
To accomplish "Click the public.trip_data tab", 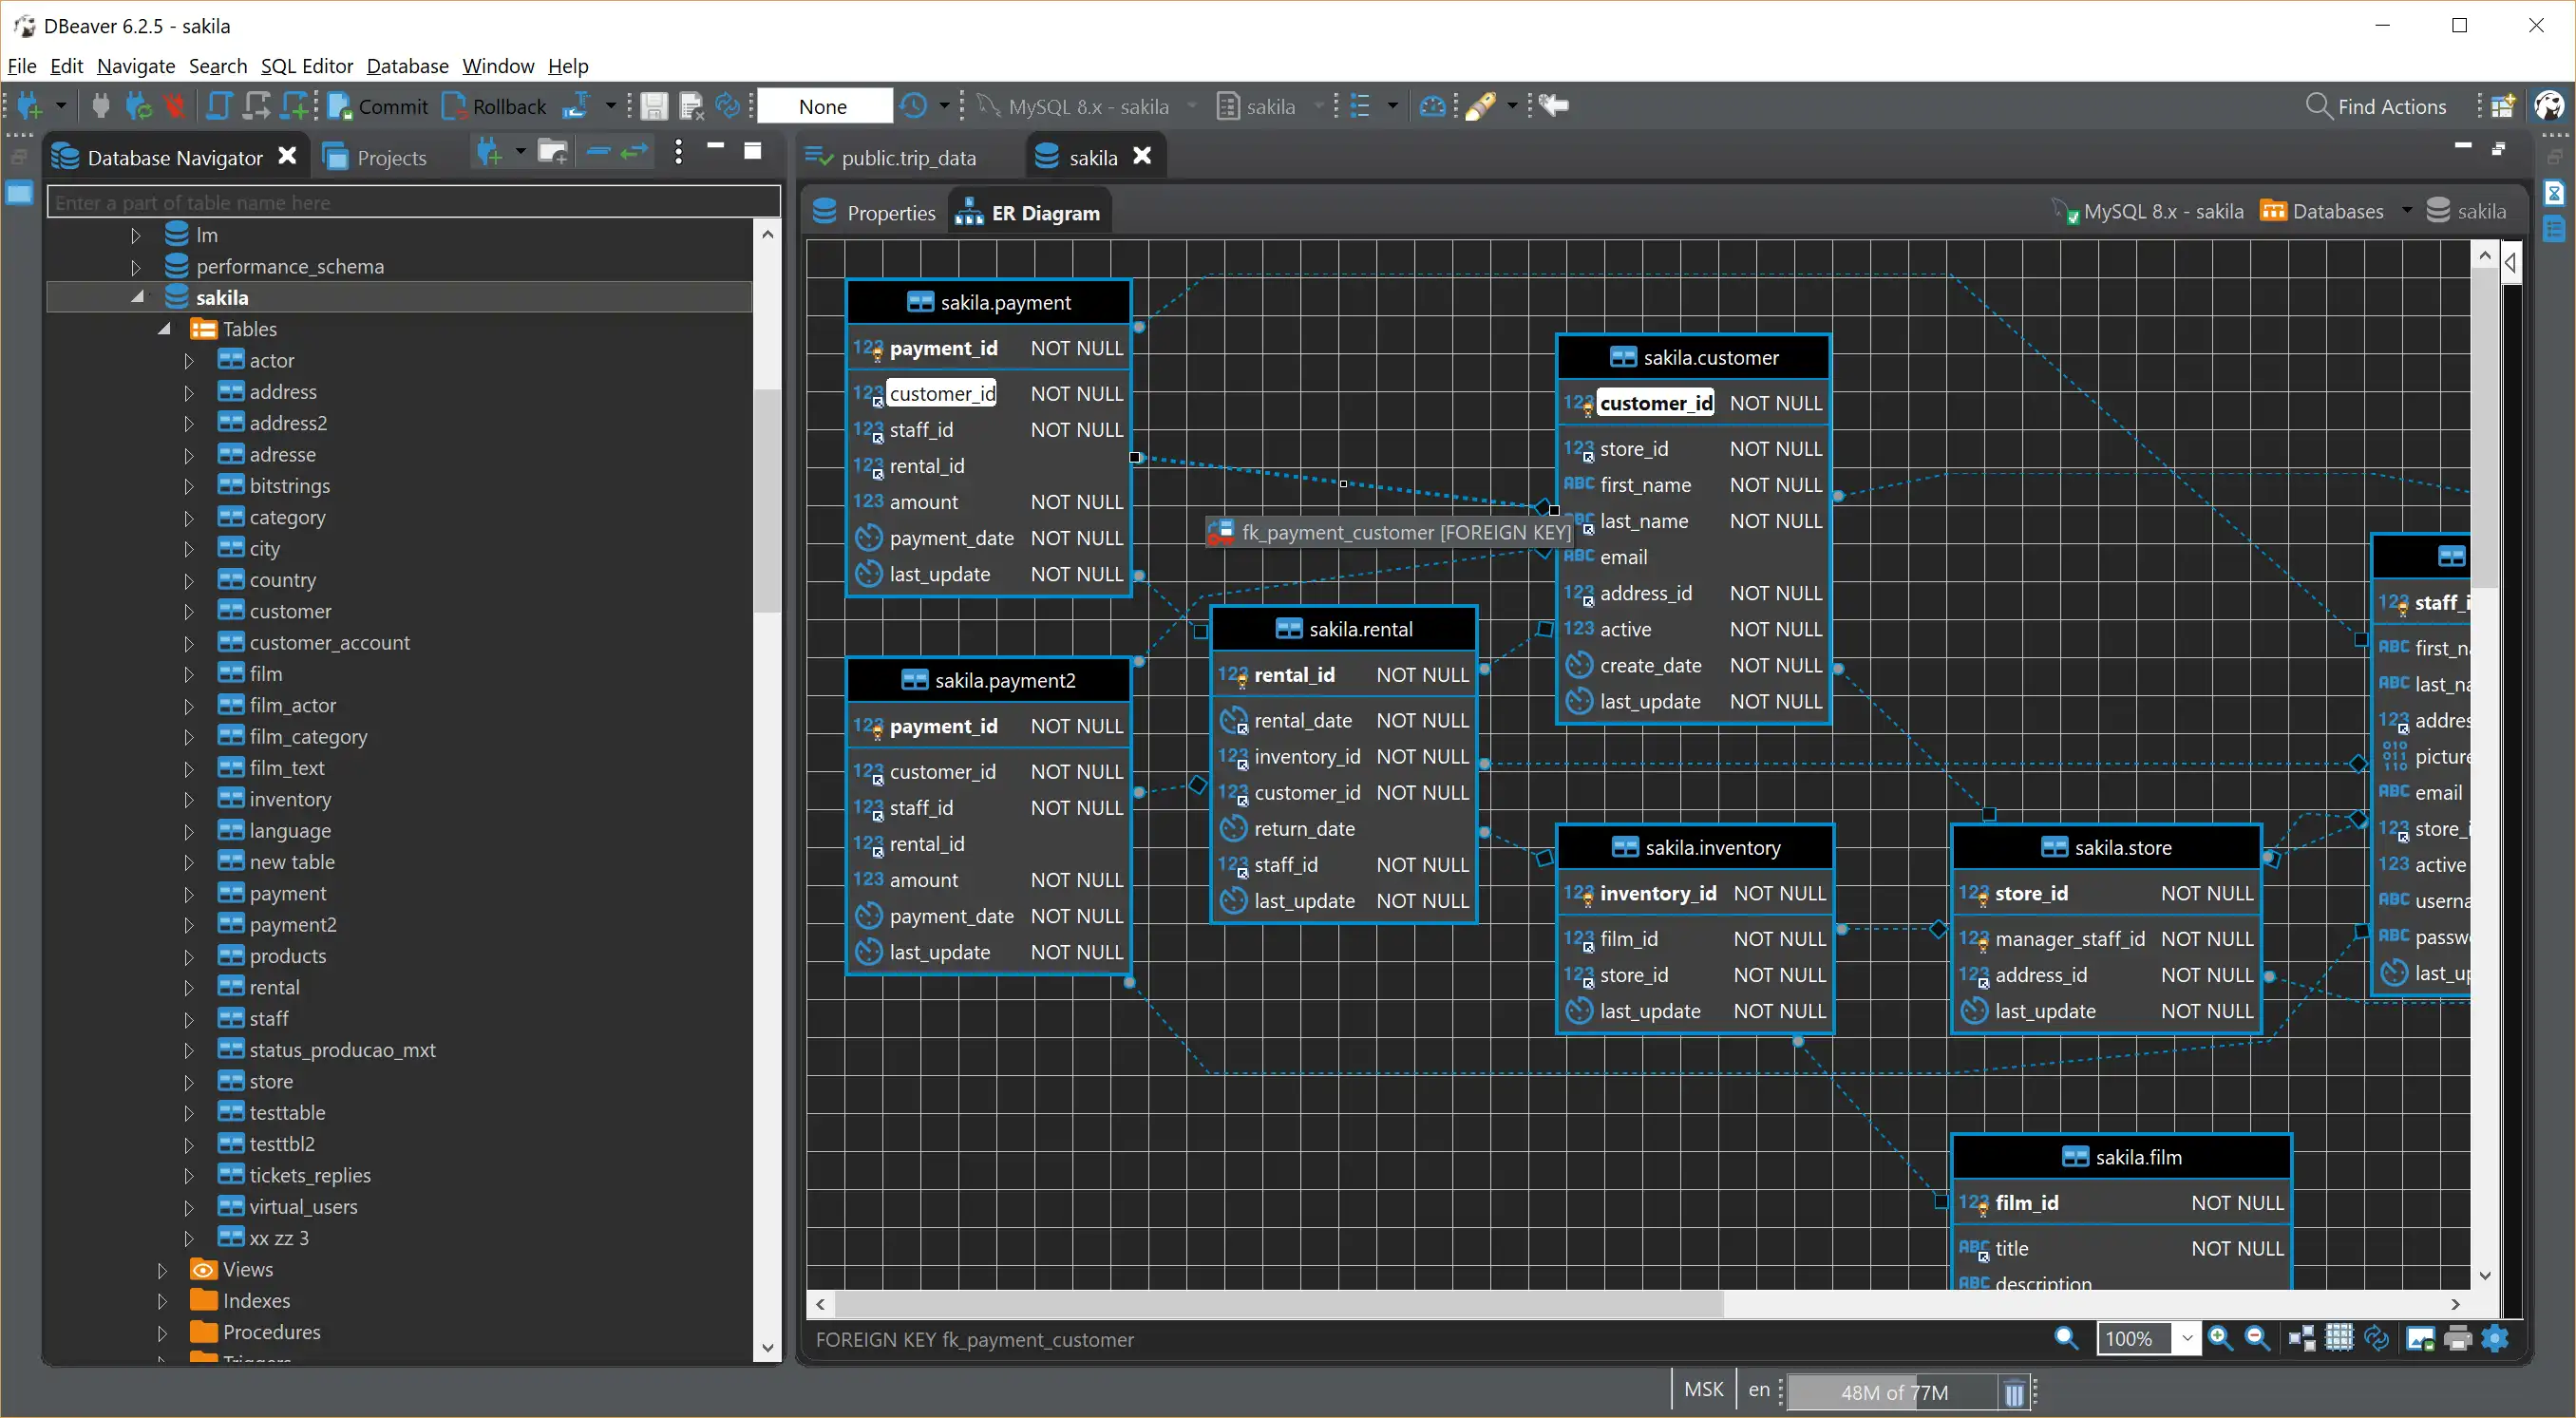I will pyautogui.click(x=906, y=157).
